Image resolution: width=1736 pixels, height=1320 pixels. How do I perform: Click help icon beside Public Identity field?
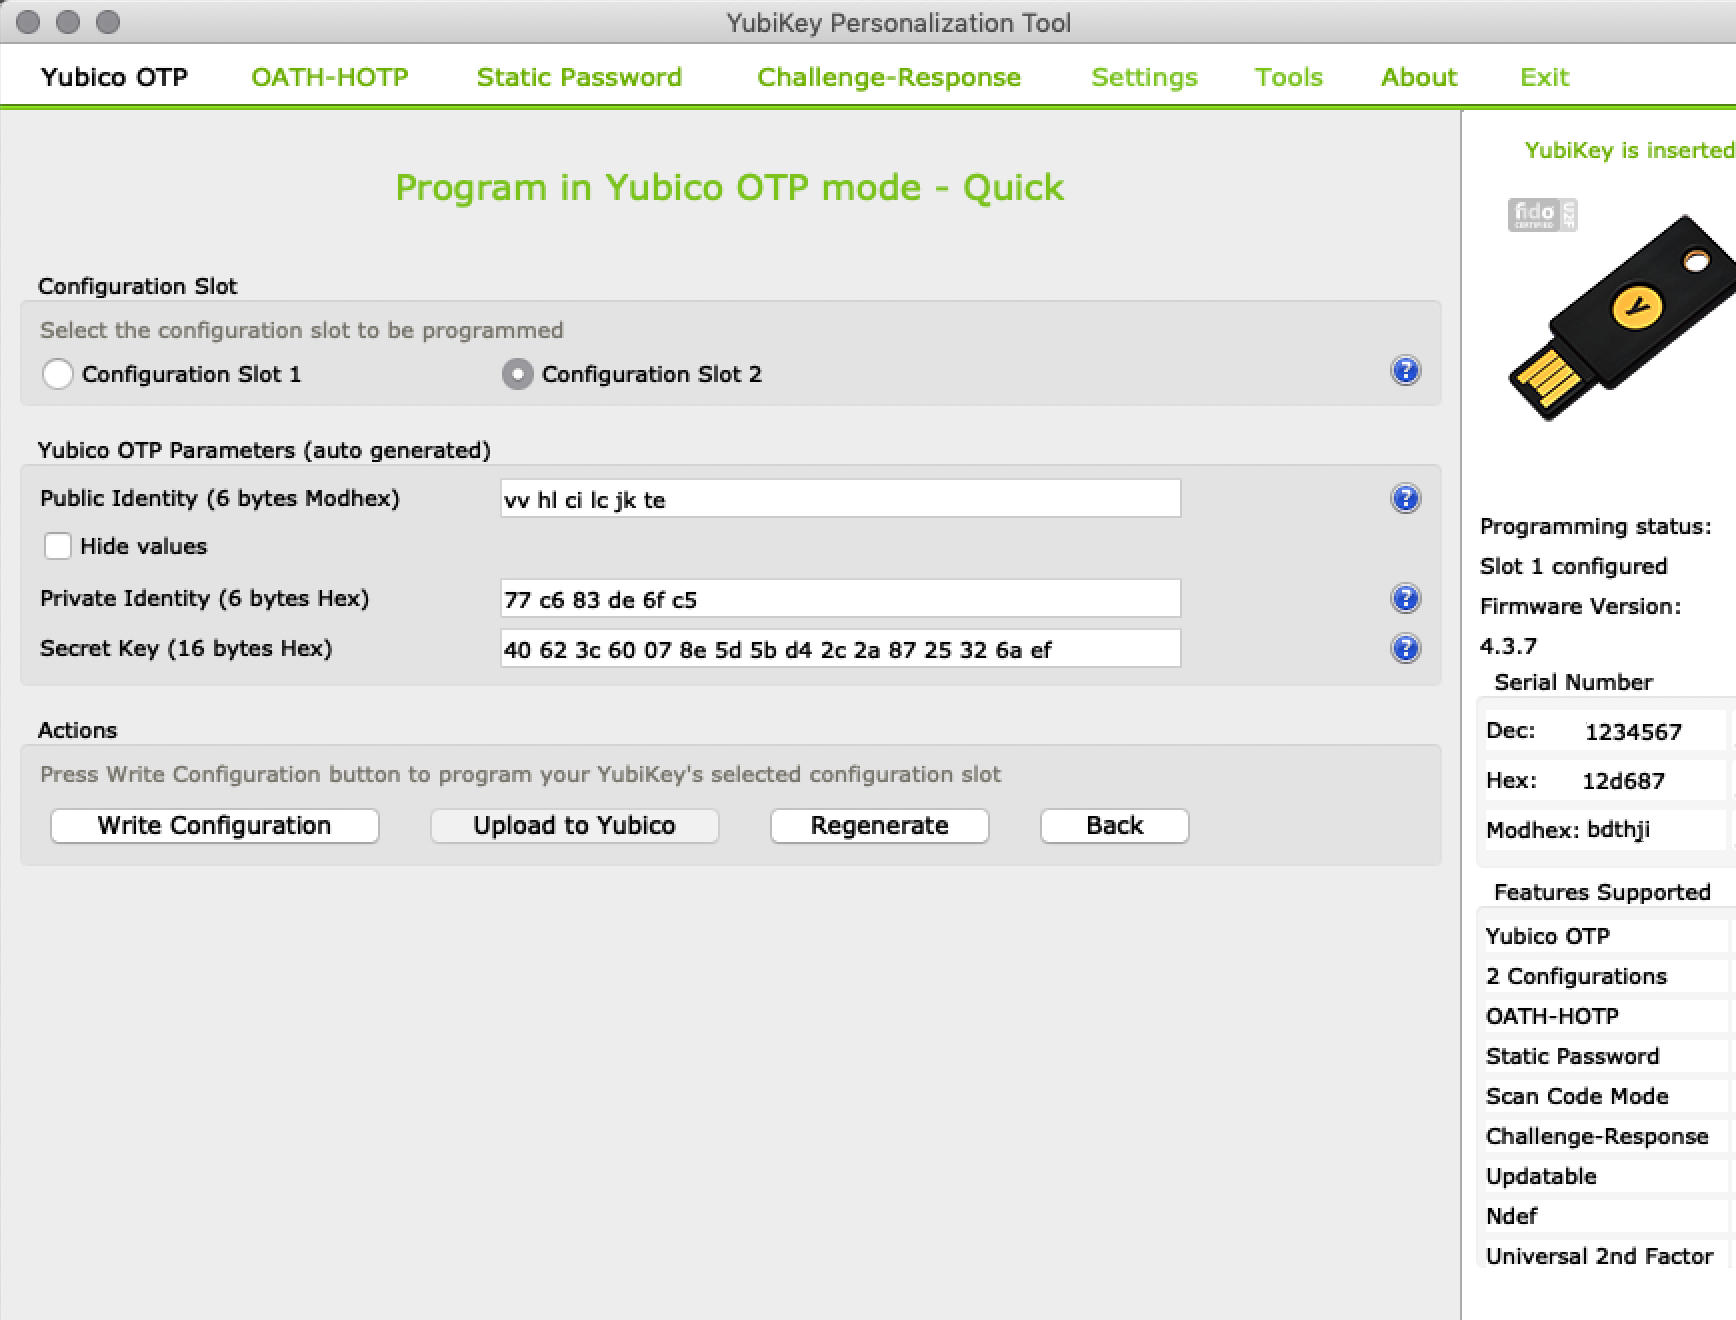(1405, 498)
